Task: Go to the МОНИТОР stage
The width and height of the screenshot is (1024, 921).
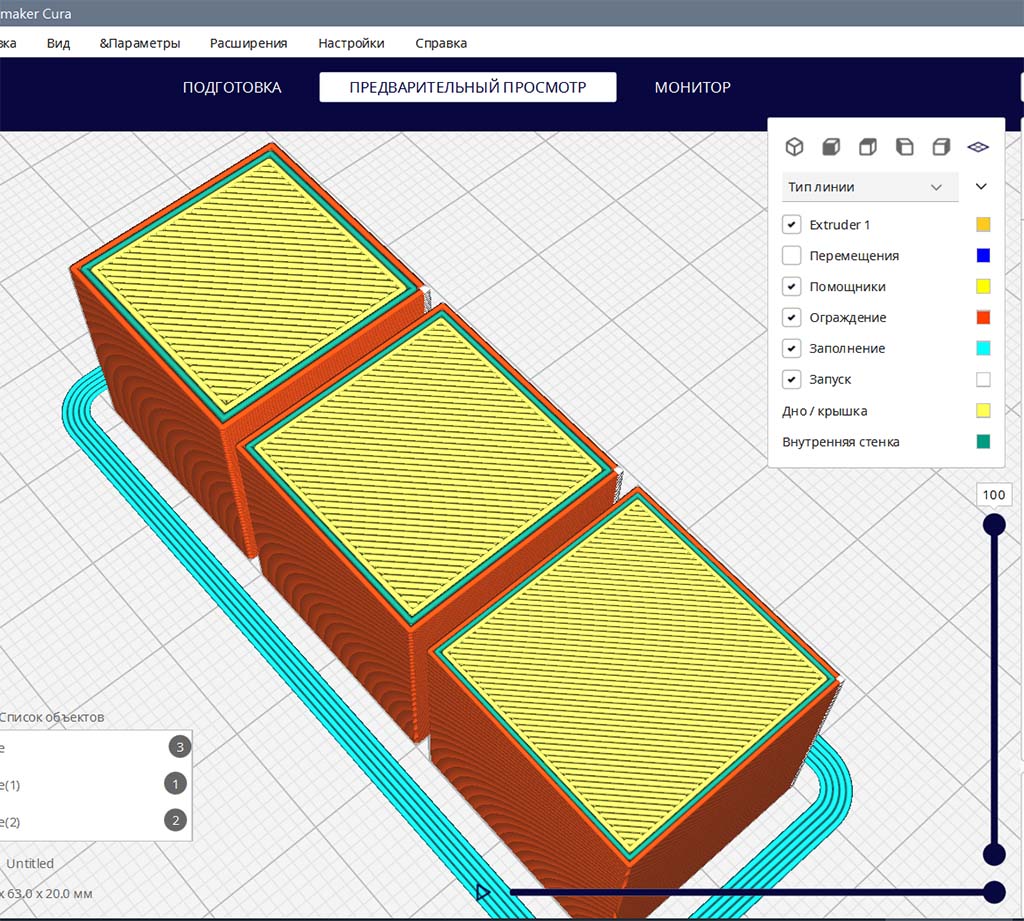Action: pyautogui.click(x=692, y=87)
